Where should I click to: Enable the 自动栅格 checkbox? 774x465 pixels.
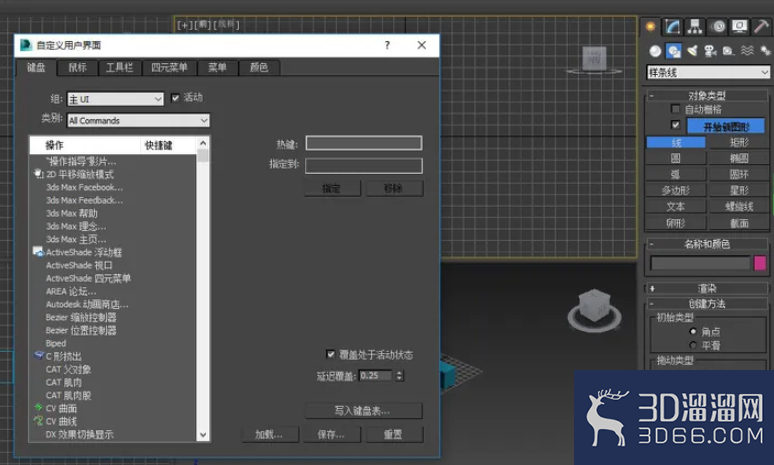675,109
